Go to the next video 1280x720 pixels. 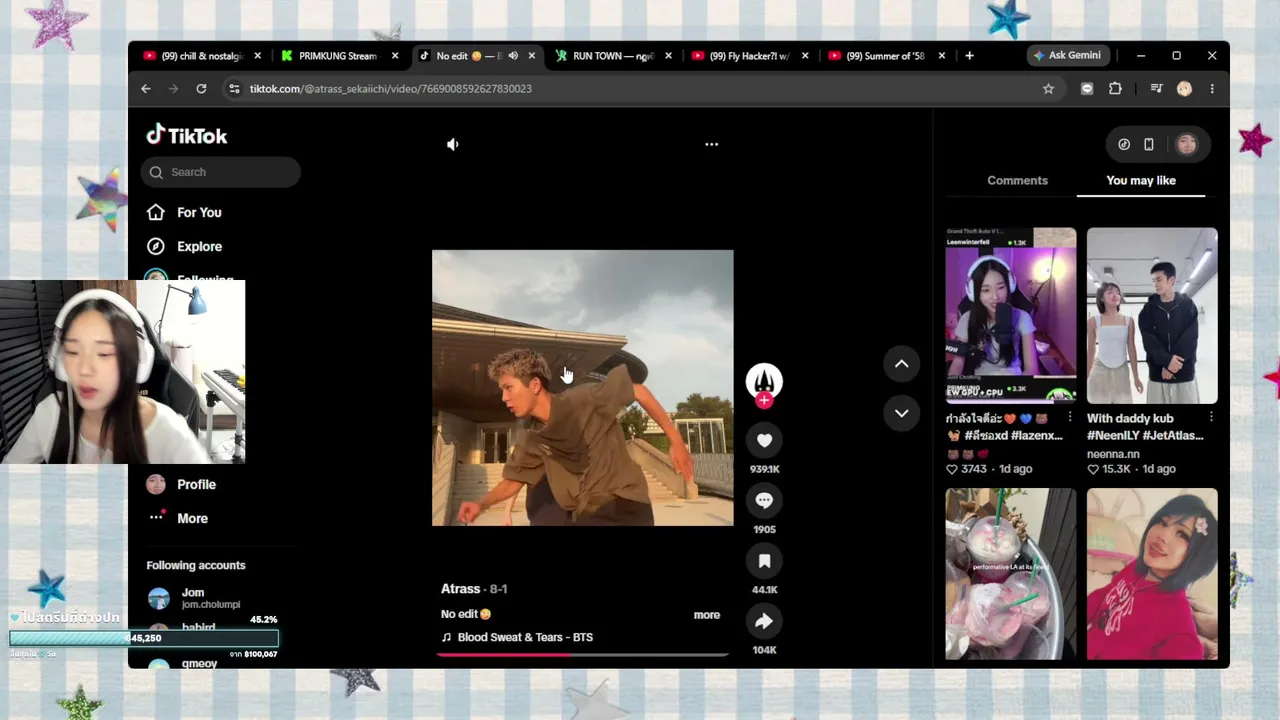click(901, 412)
